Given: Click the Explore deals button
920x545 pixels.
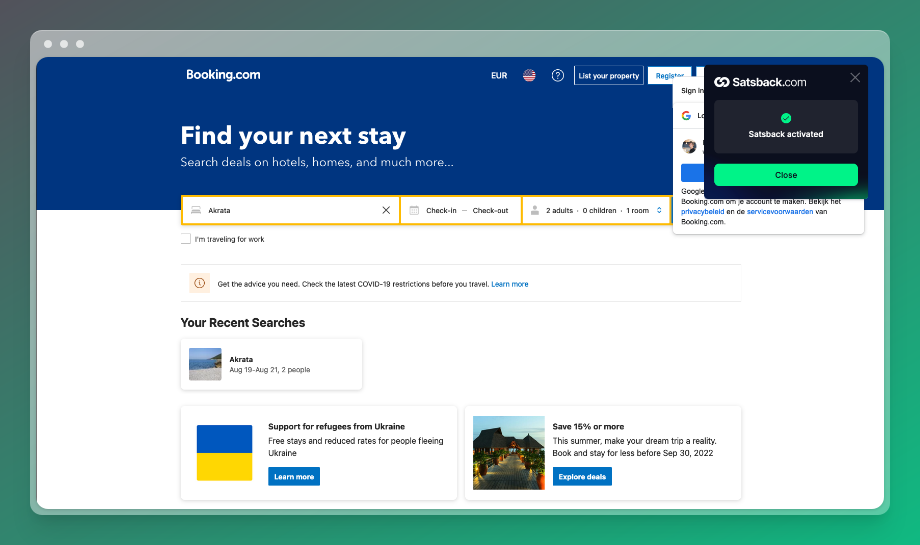Looking at the screenshot, I should click(x=582, y=476).
